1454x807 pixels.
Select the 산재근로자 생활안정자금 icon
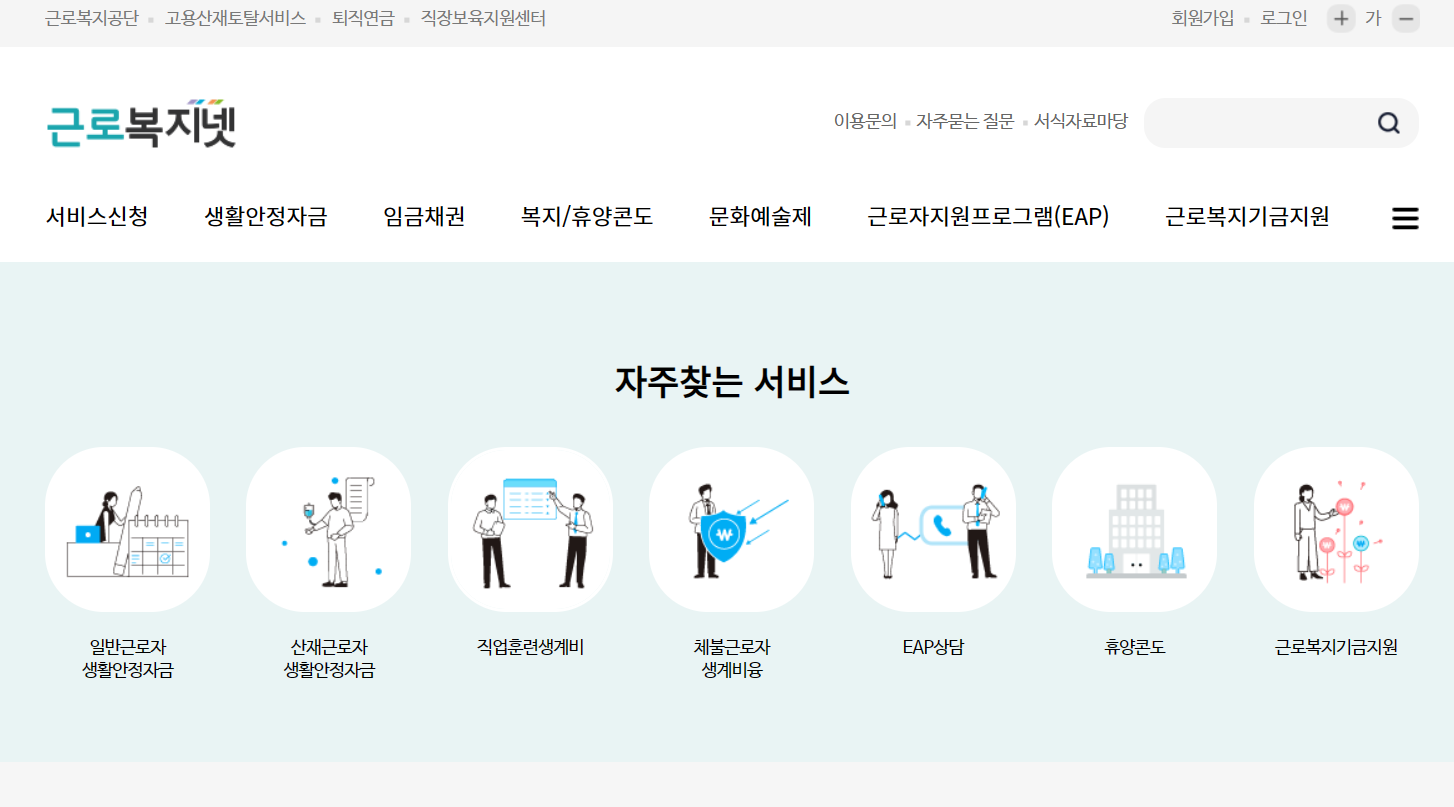pos(328,529)
